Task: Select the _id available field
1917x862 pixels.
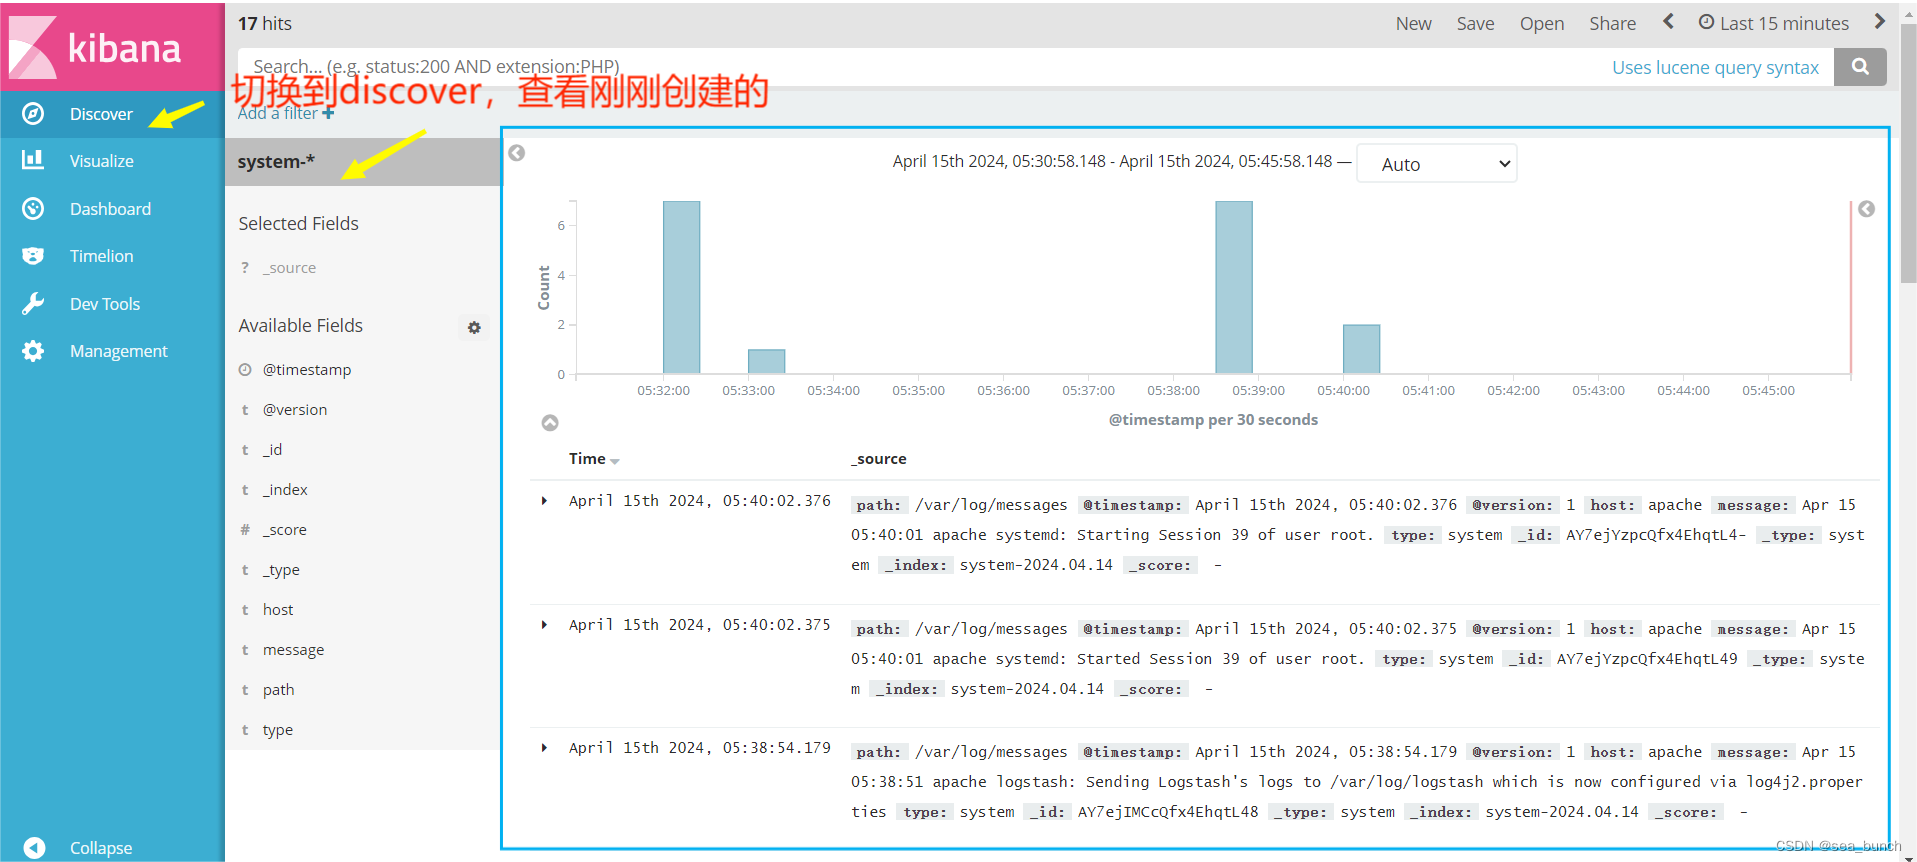Action: point(272,450)
